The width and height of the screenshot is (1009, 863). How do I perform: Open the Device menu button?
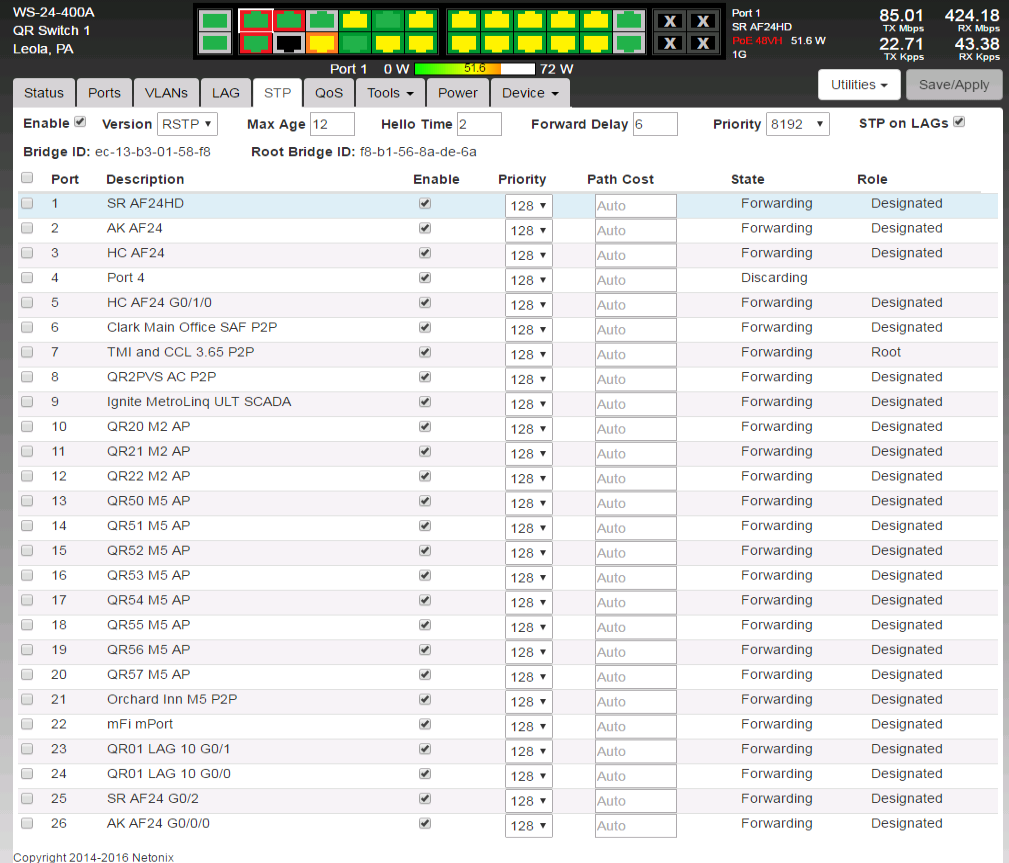tap(530, 93)
